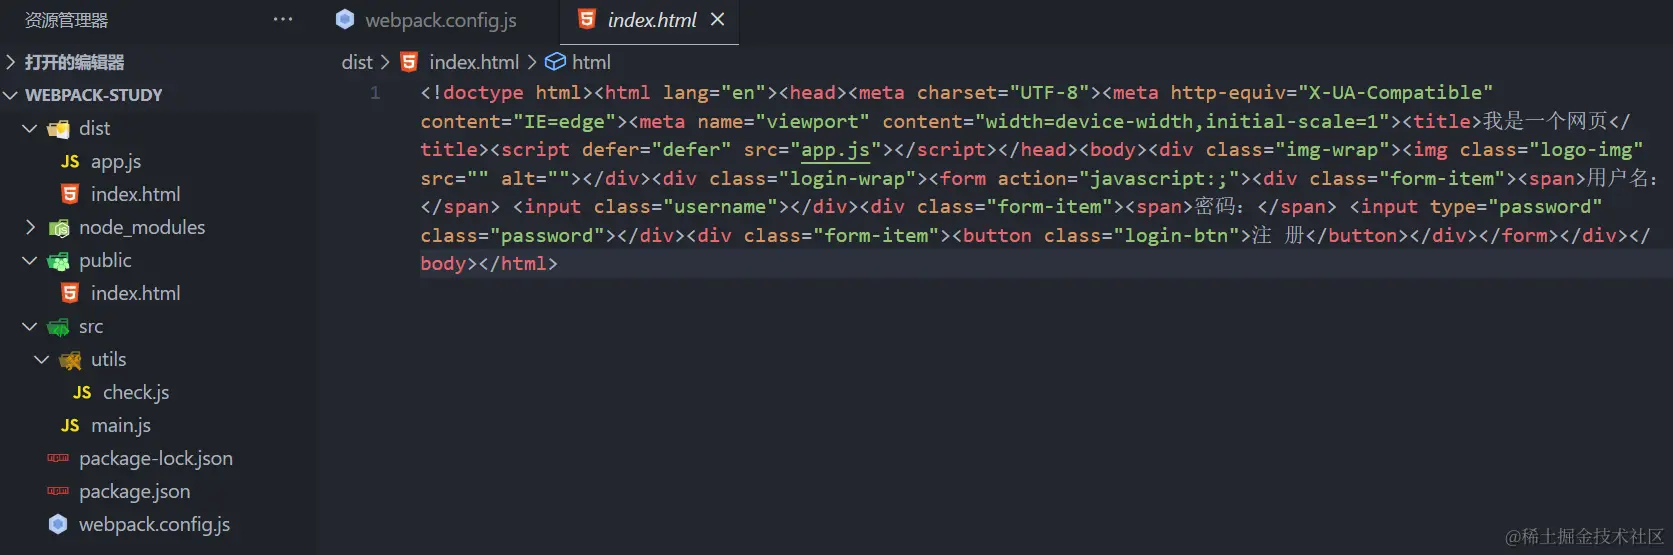Click the JS icon beside app.js

(70, 161)
